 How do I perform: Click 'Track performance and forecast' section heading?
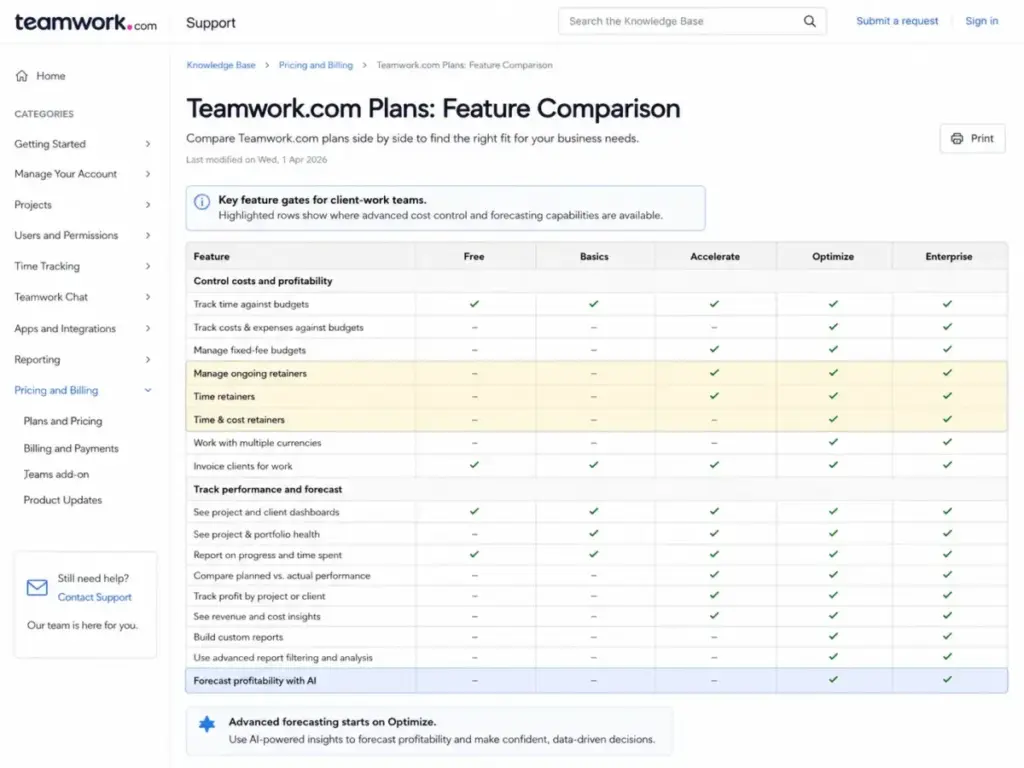(268, 489)
